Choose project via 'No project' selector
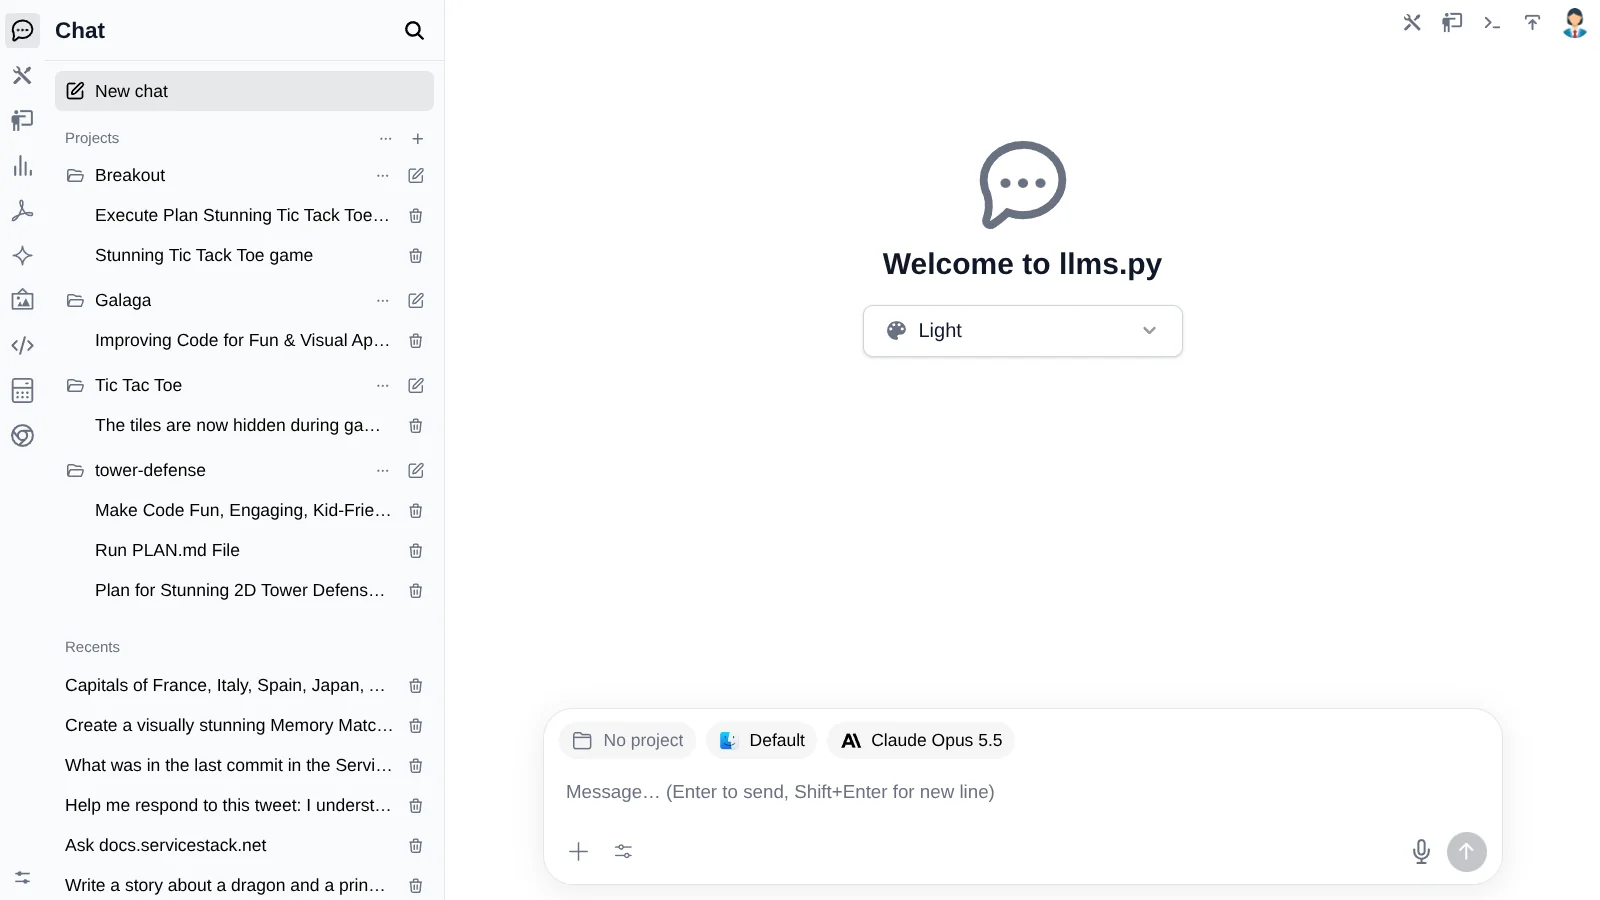The width and height of the screenshot is (1600, 900). click(x=628, y=741)
